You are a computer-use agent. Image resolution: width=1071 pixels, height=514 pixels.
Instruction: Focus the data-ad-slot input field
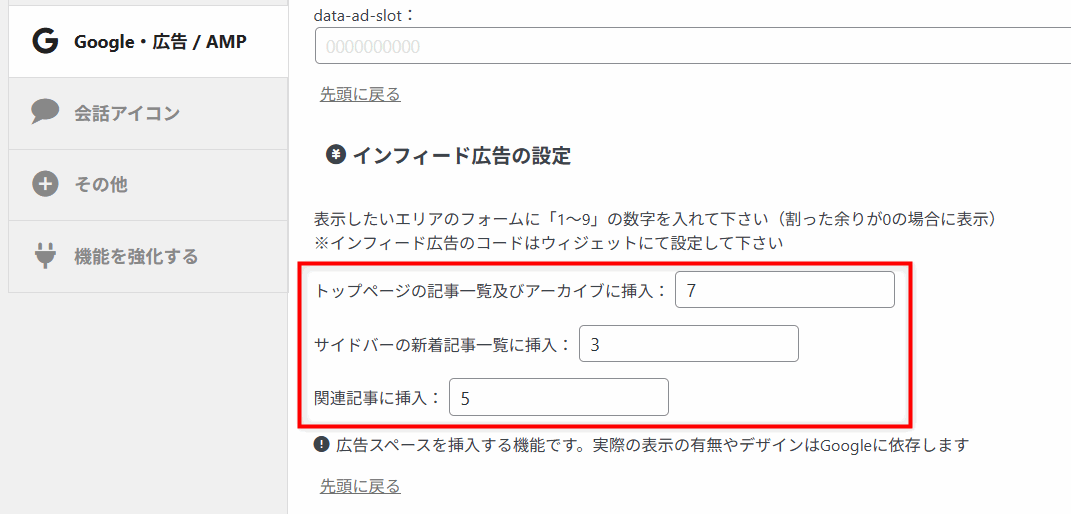[x=693, y=46]
